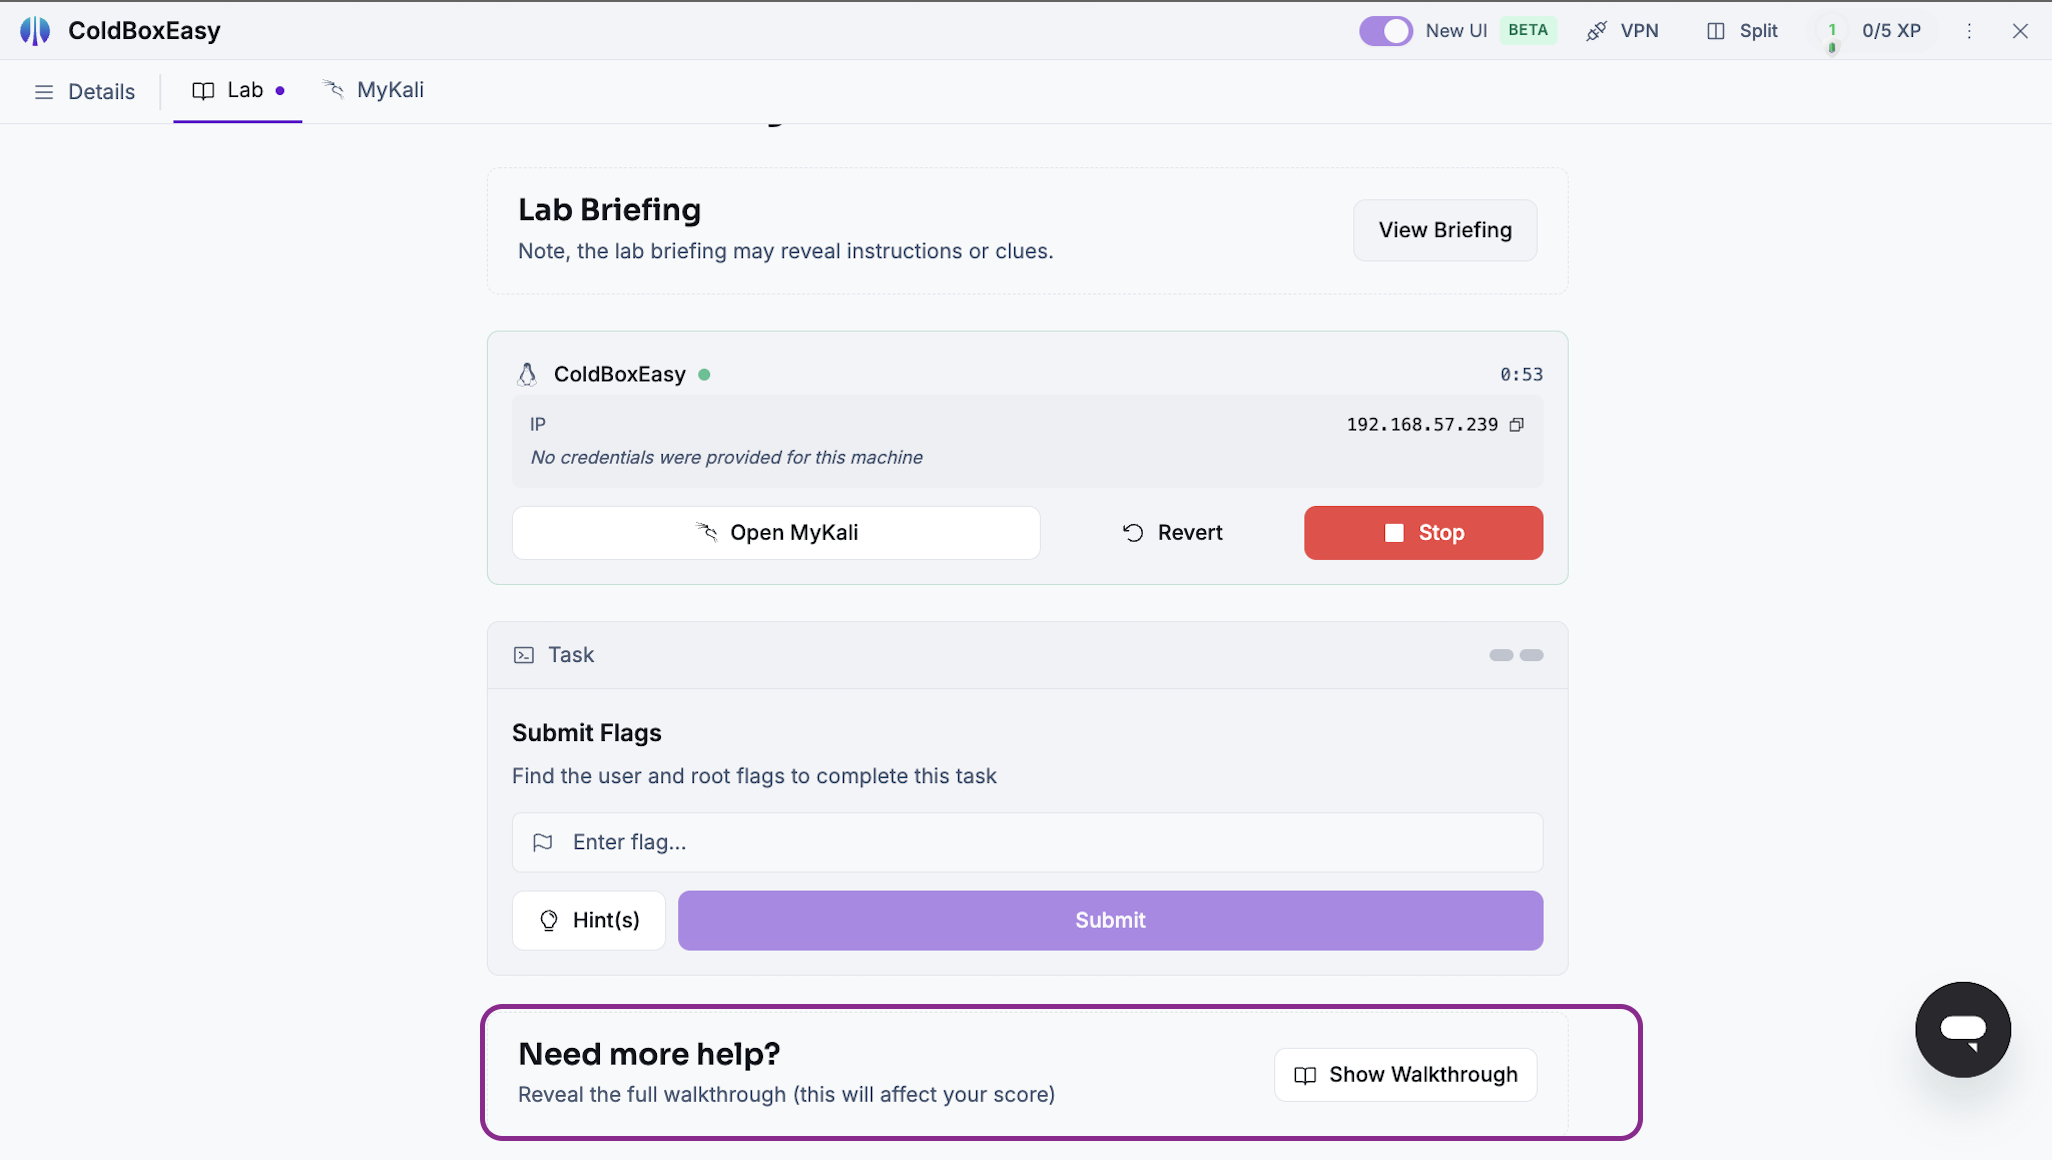
Task: Click the XP streak indicator icon
Action: [x=1832, y=36]
